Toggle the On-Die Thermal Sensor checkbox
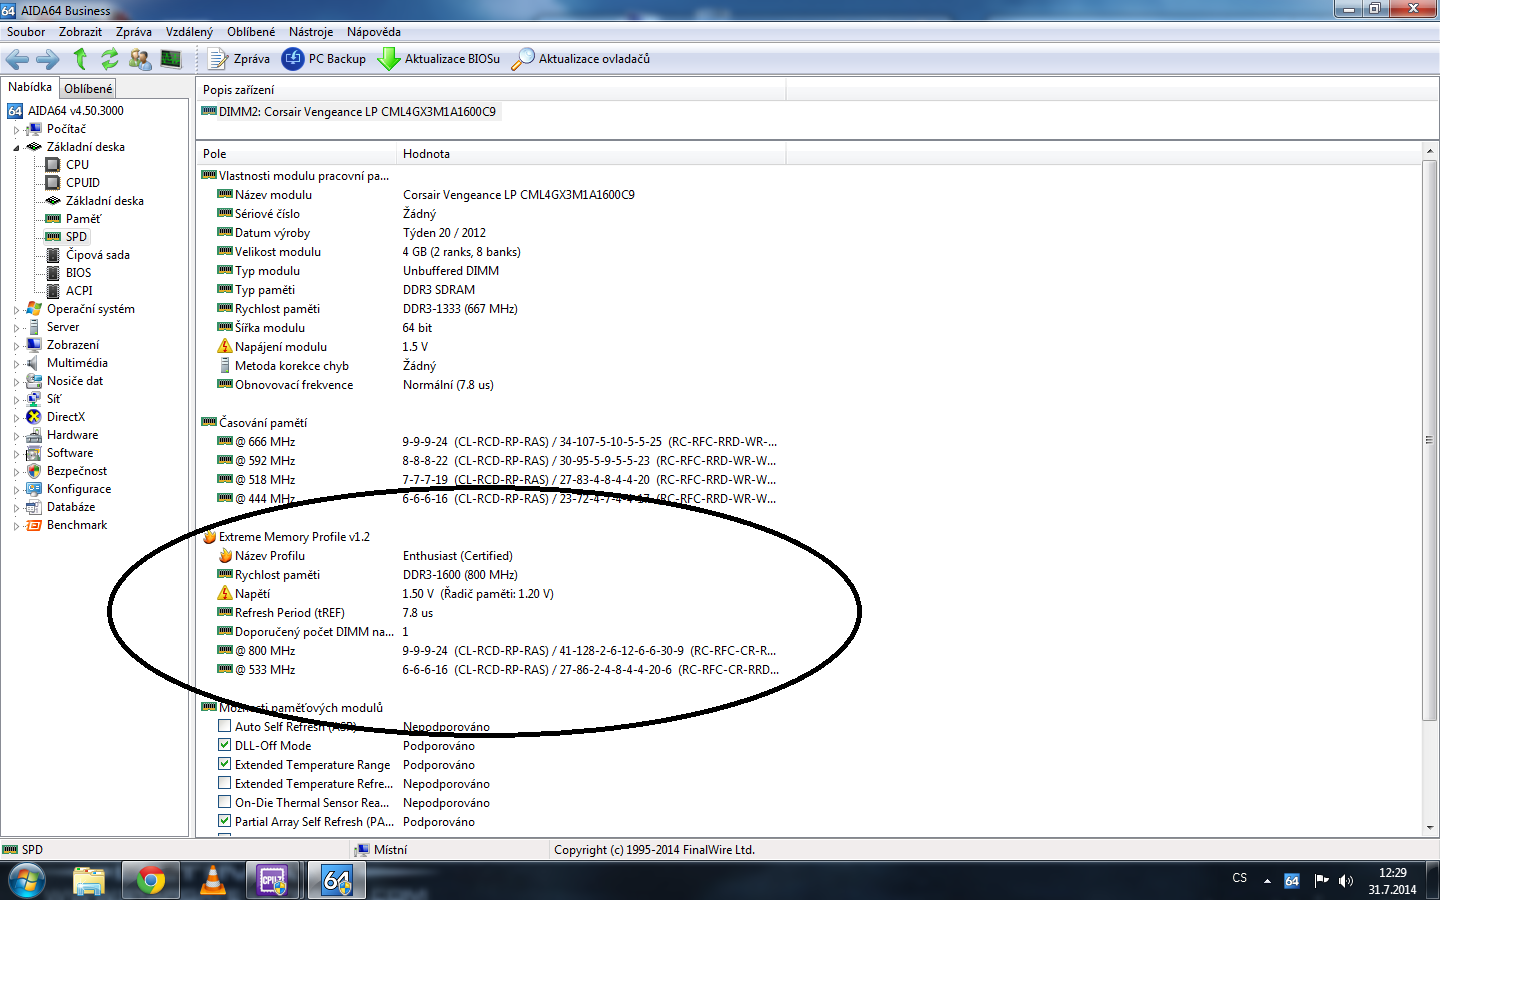This screenshot has height=1006, width=1524. tap(225, 802)
